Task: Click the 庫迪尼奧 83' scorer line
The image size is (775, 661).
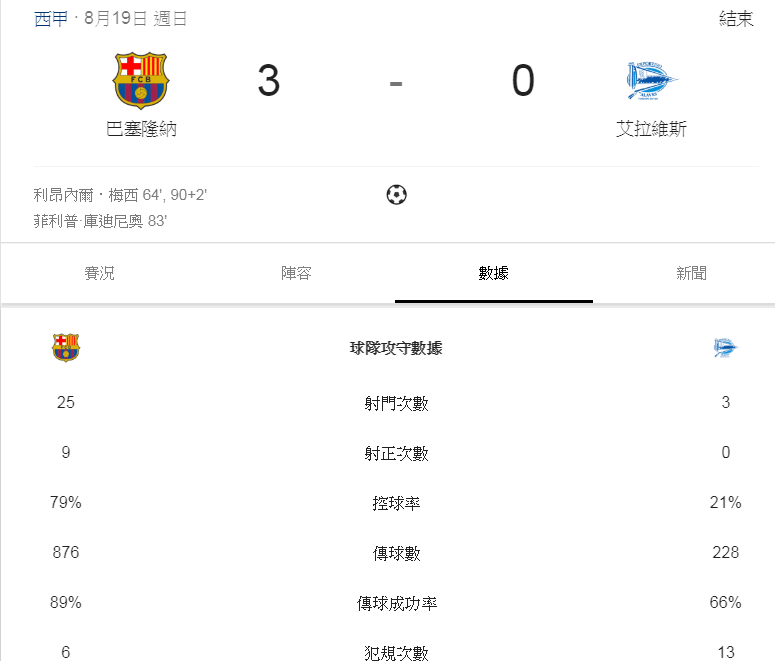Action: [100, 221]
